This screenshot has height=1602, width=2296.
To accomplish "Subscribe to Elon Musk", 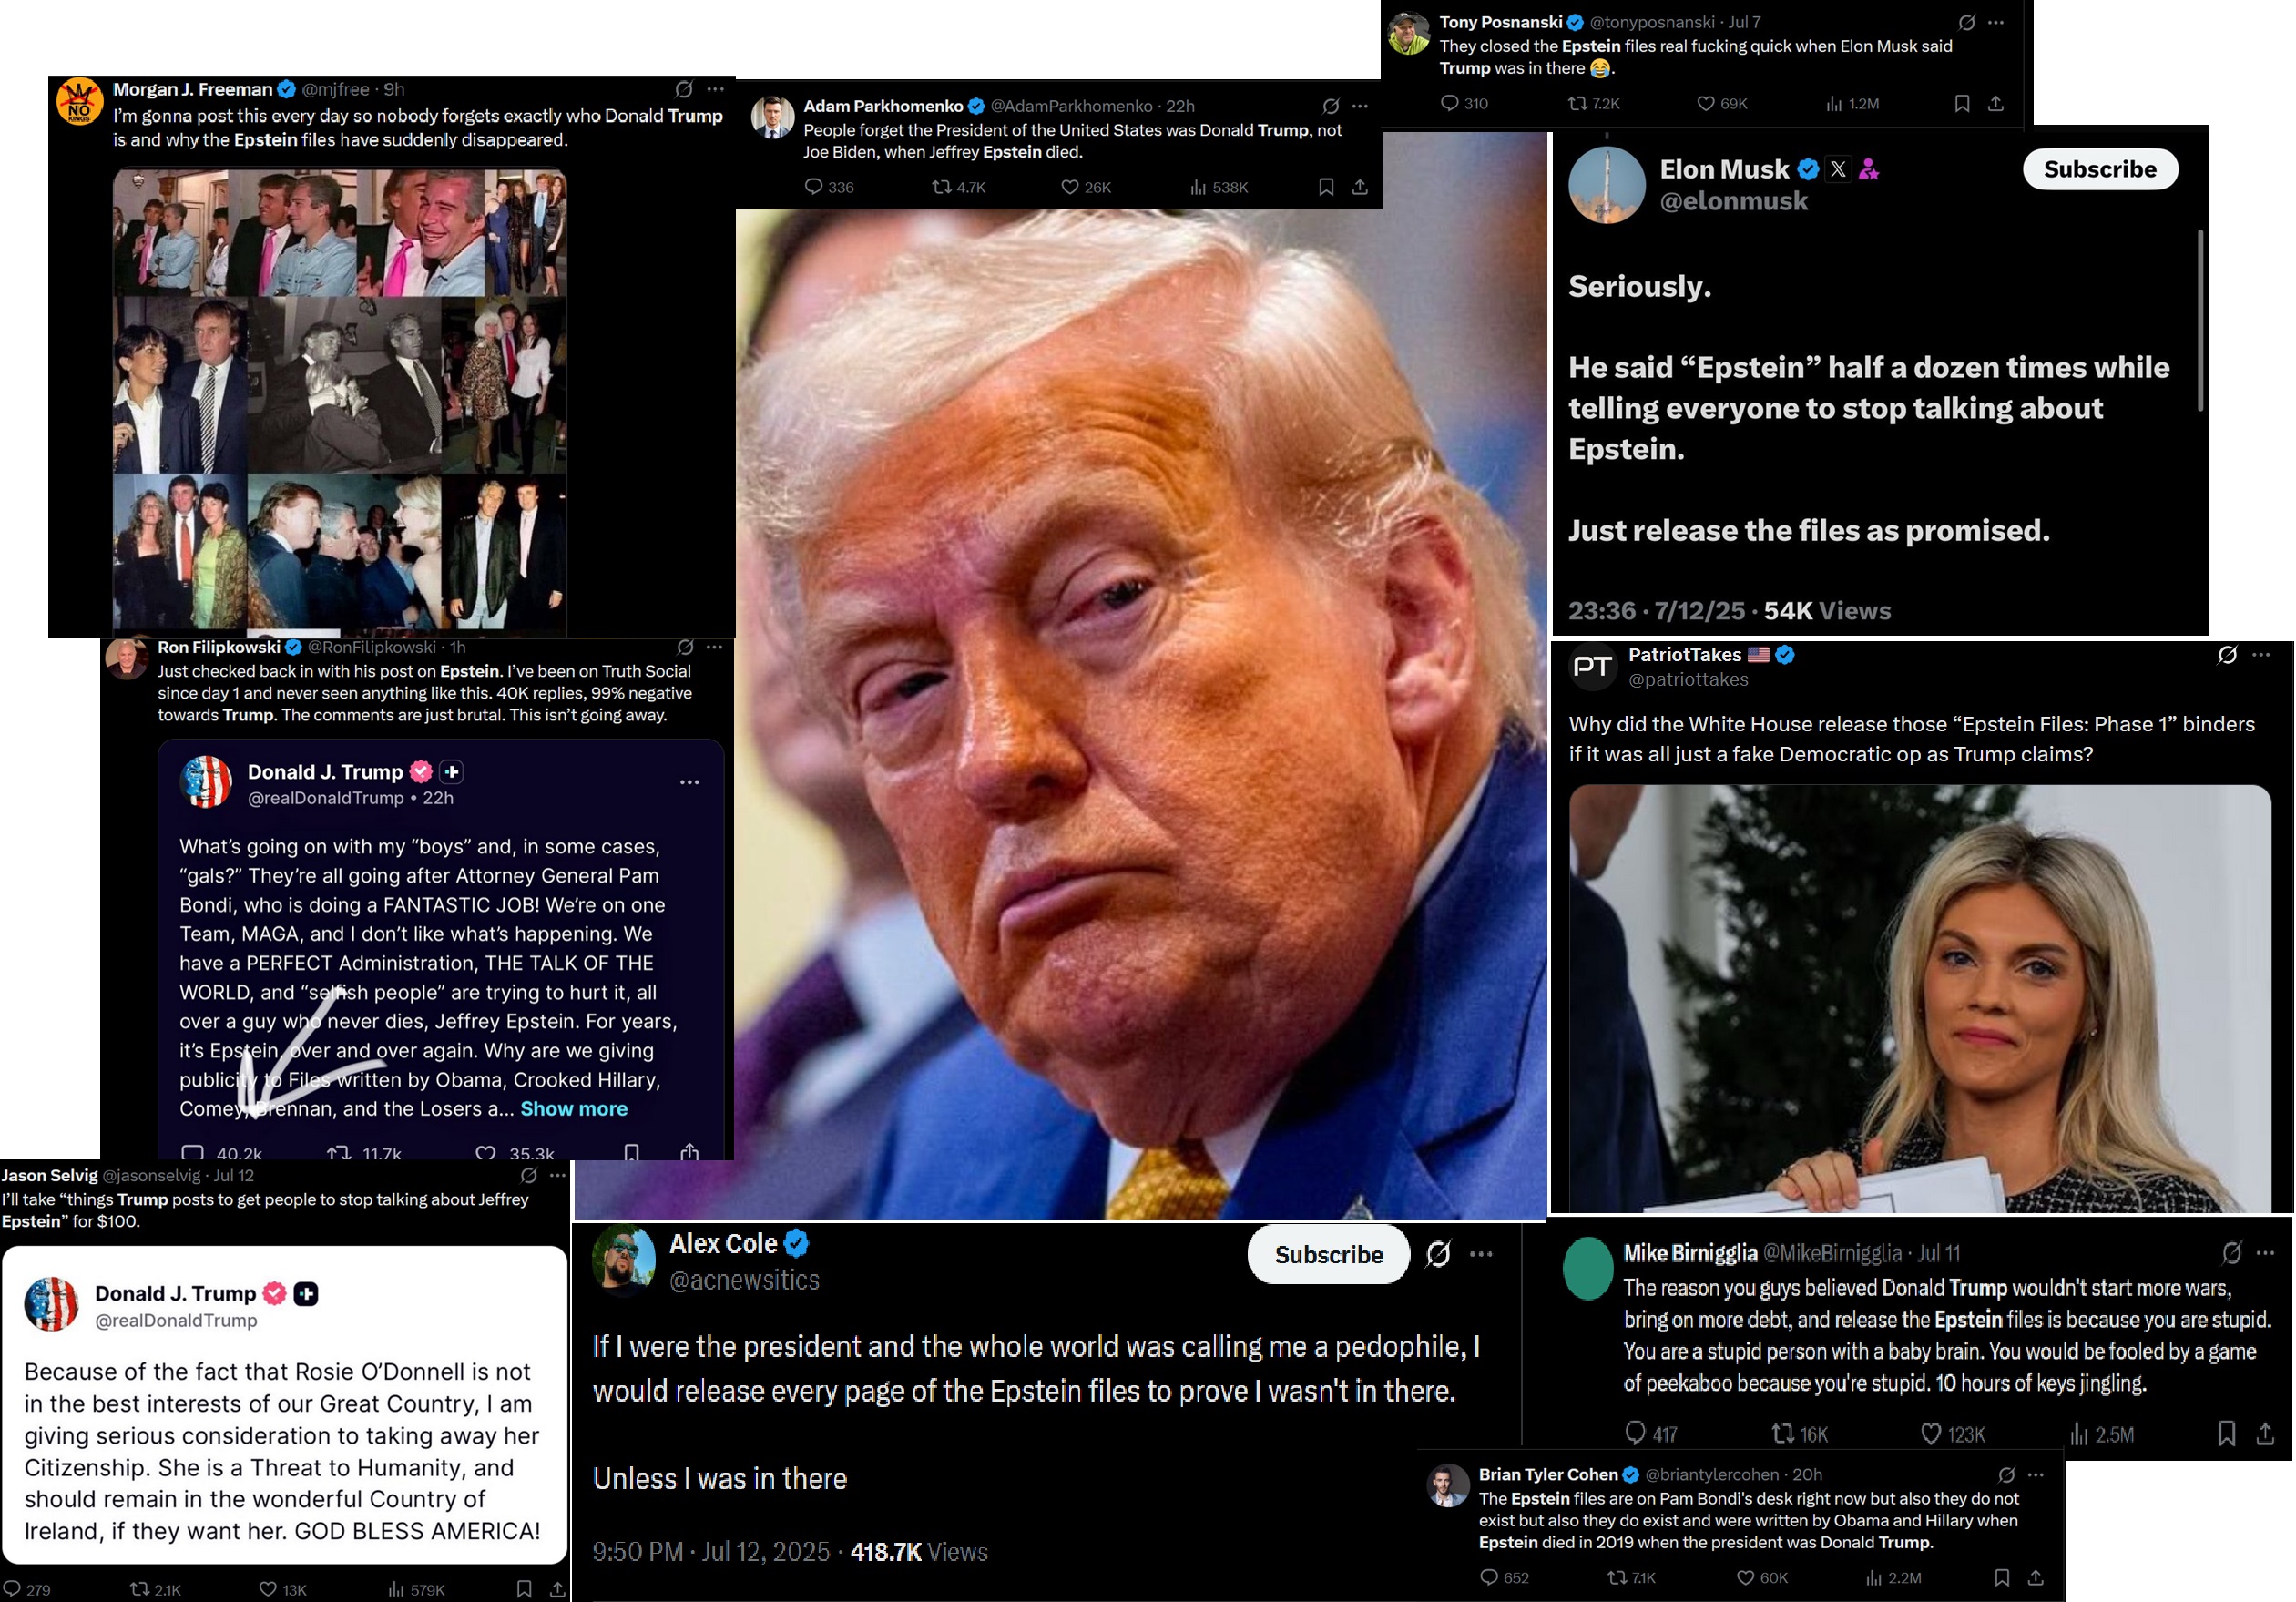I will pyautogui.click(x=2100, y=169).
